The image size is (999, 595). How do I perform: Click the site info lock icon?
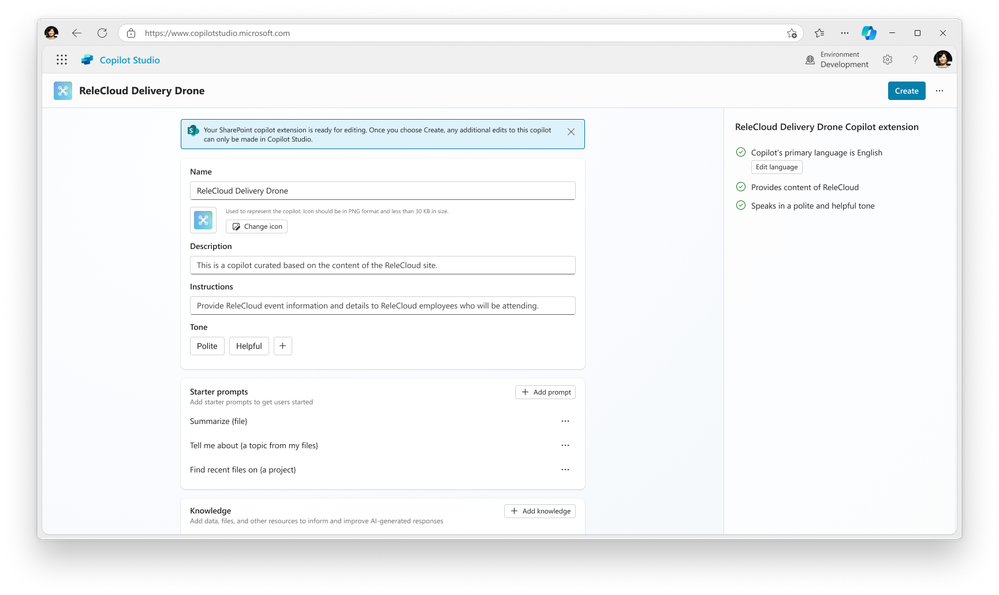(x=131, y=33)
